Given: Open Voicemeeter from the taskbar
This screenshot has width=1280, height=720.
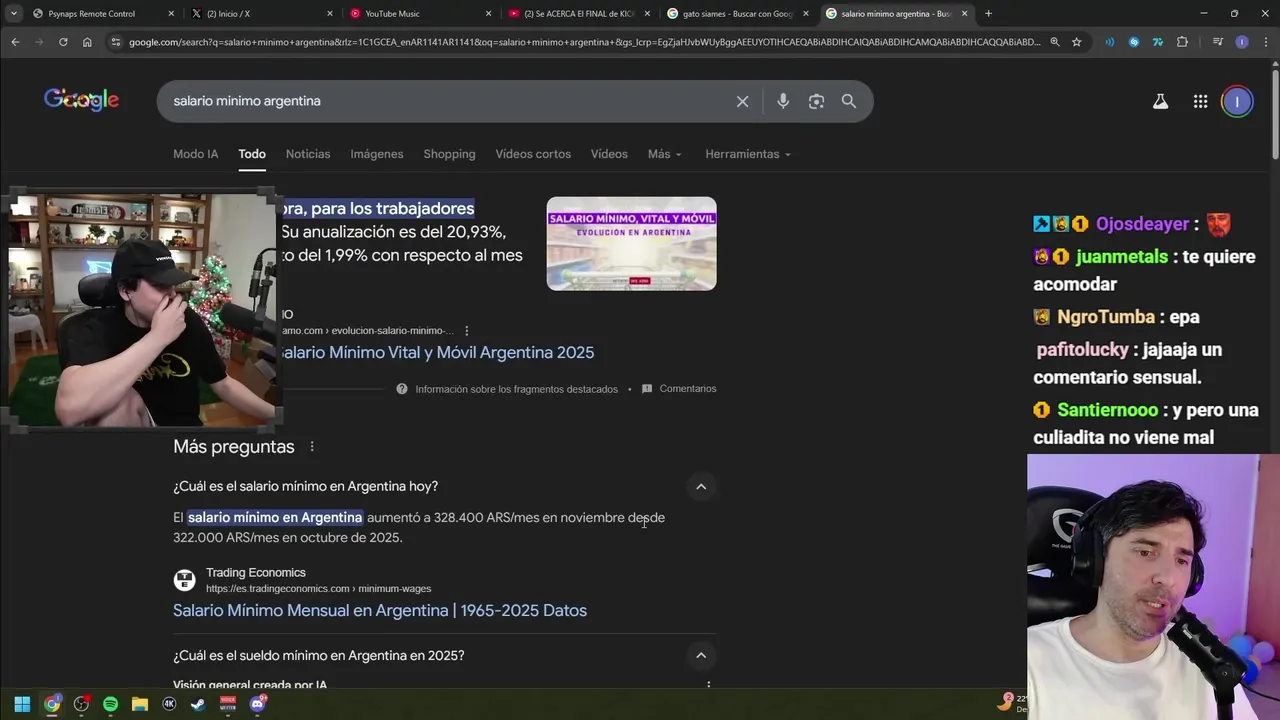Looking at the screenshot, I should coord(228,704).
